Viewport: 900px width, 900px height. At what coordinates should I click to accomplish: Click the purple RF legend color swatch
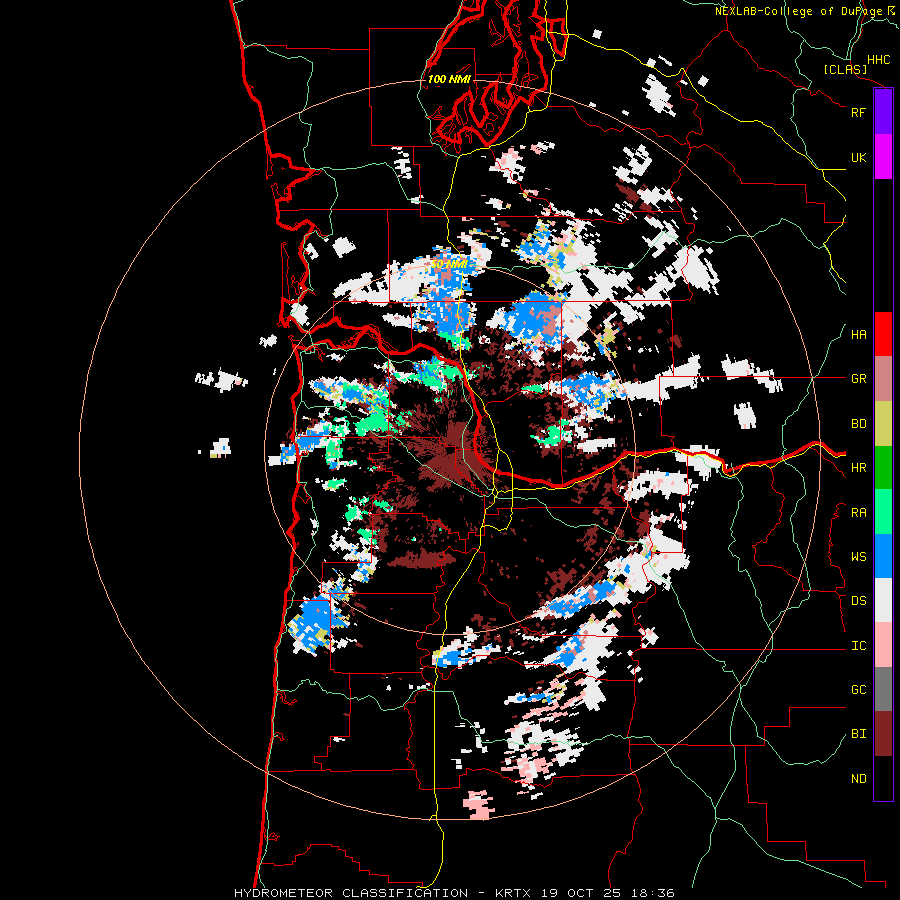[x=883, y=112]
